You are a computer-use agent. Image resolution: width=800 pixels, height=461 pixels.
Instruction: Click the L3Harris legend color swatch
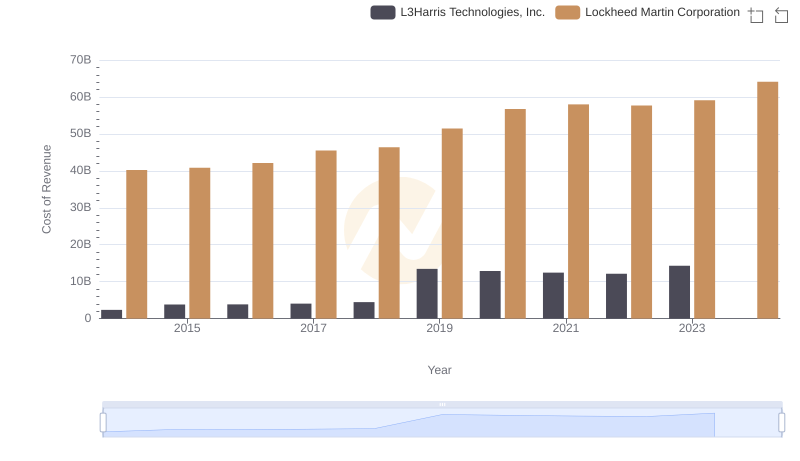coord(383,12)
